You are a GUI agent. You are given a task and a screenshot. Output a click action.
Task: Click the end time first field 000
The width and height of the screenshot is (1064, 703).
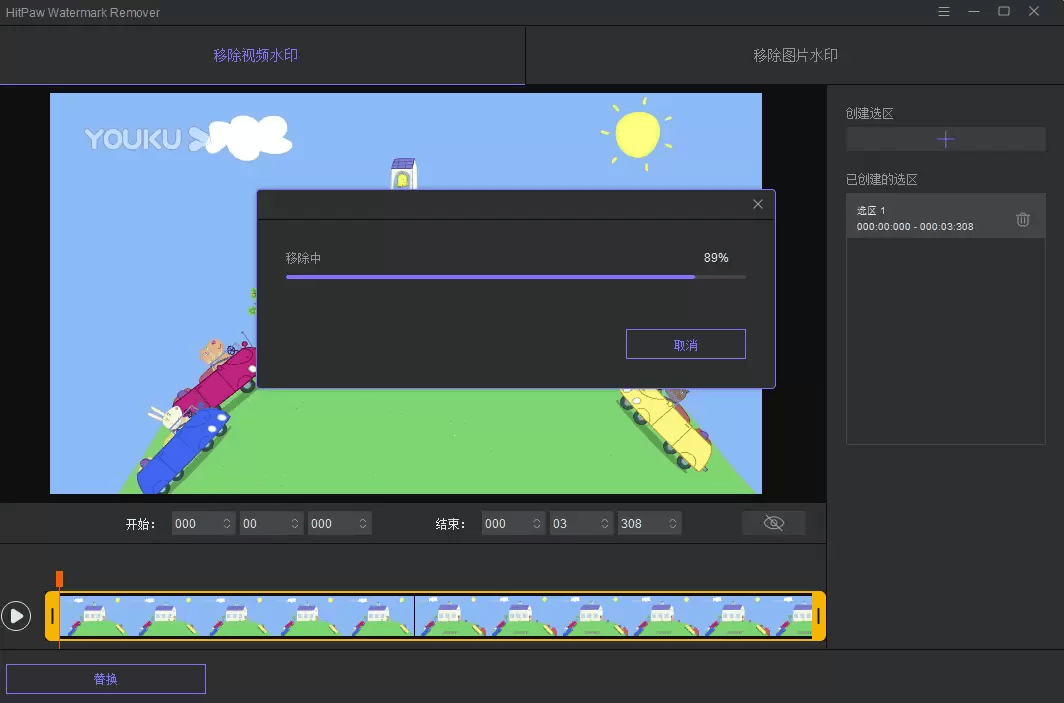[513, 523]
